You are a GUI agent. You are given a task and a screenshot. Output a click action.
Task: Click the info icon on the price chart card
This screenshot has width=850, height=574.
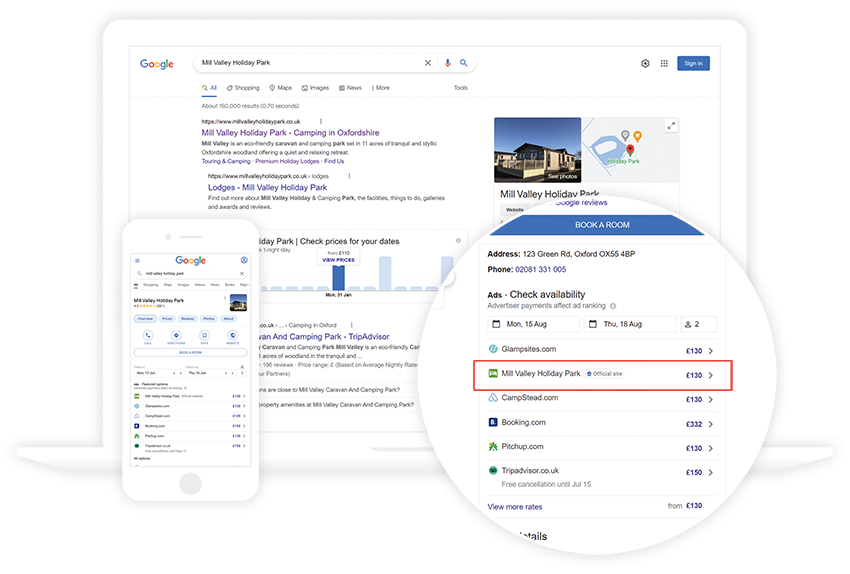[458, 241]
